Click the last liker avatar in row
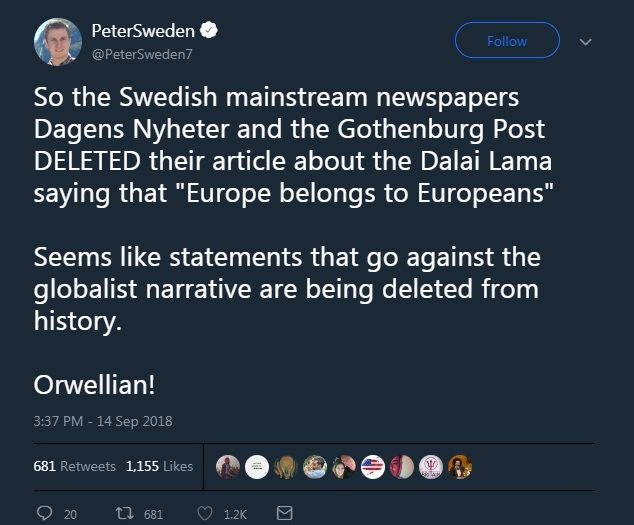Viewport: 634px width, 525px height. pyautogui.click(x=460, y=467)
